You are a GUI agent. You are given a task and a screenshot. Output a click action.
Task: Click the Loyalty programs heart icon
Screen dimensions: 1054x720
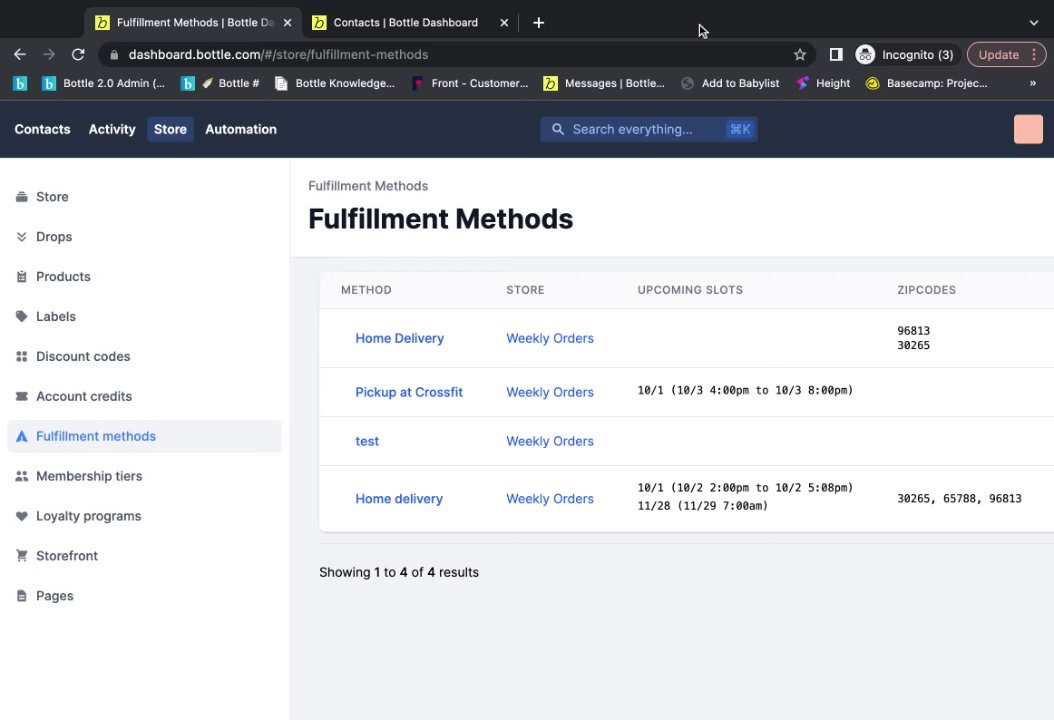pos(22,517)
